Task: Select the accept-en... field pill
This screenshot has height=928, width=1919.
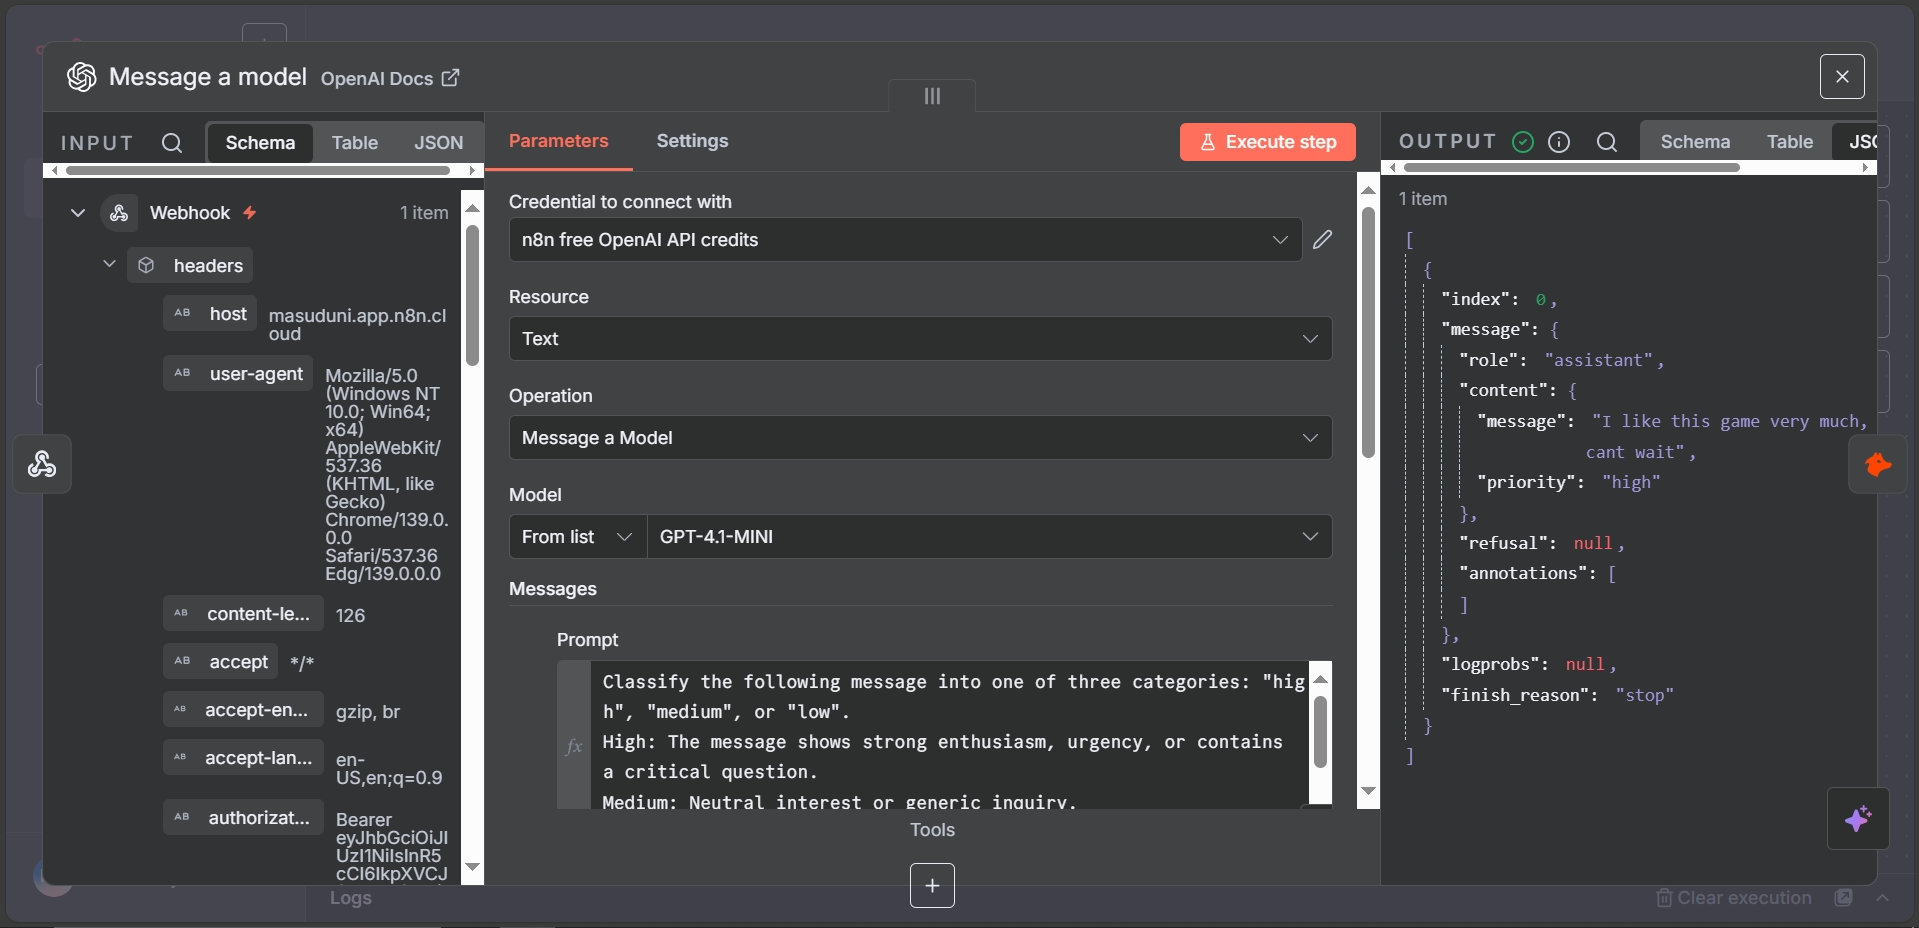Action: [x=243, y=710]
